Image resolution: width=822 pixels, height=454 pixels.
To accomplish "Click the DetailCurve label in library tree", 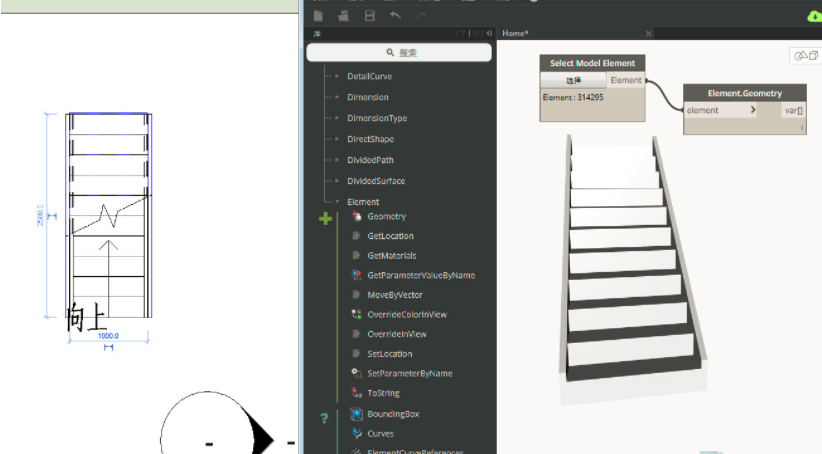I will click(x=370, y=76).
